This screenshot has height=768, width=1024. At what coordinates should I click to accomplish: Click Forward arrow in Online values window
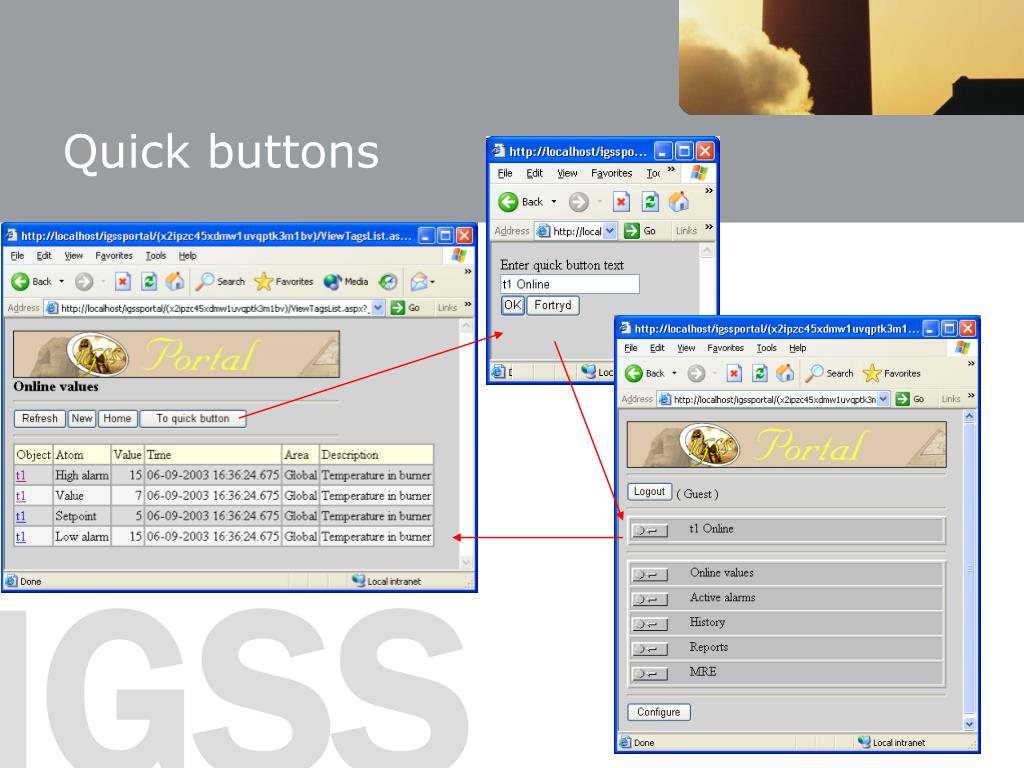pos(84,281)
